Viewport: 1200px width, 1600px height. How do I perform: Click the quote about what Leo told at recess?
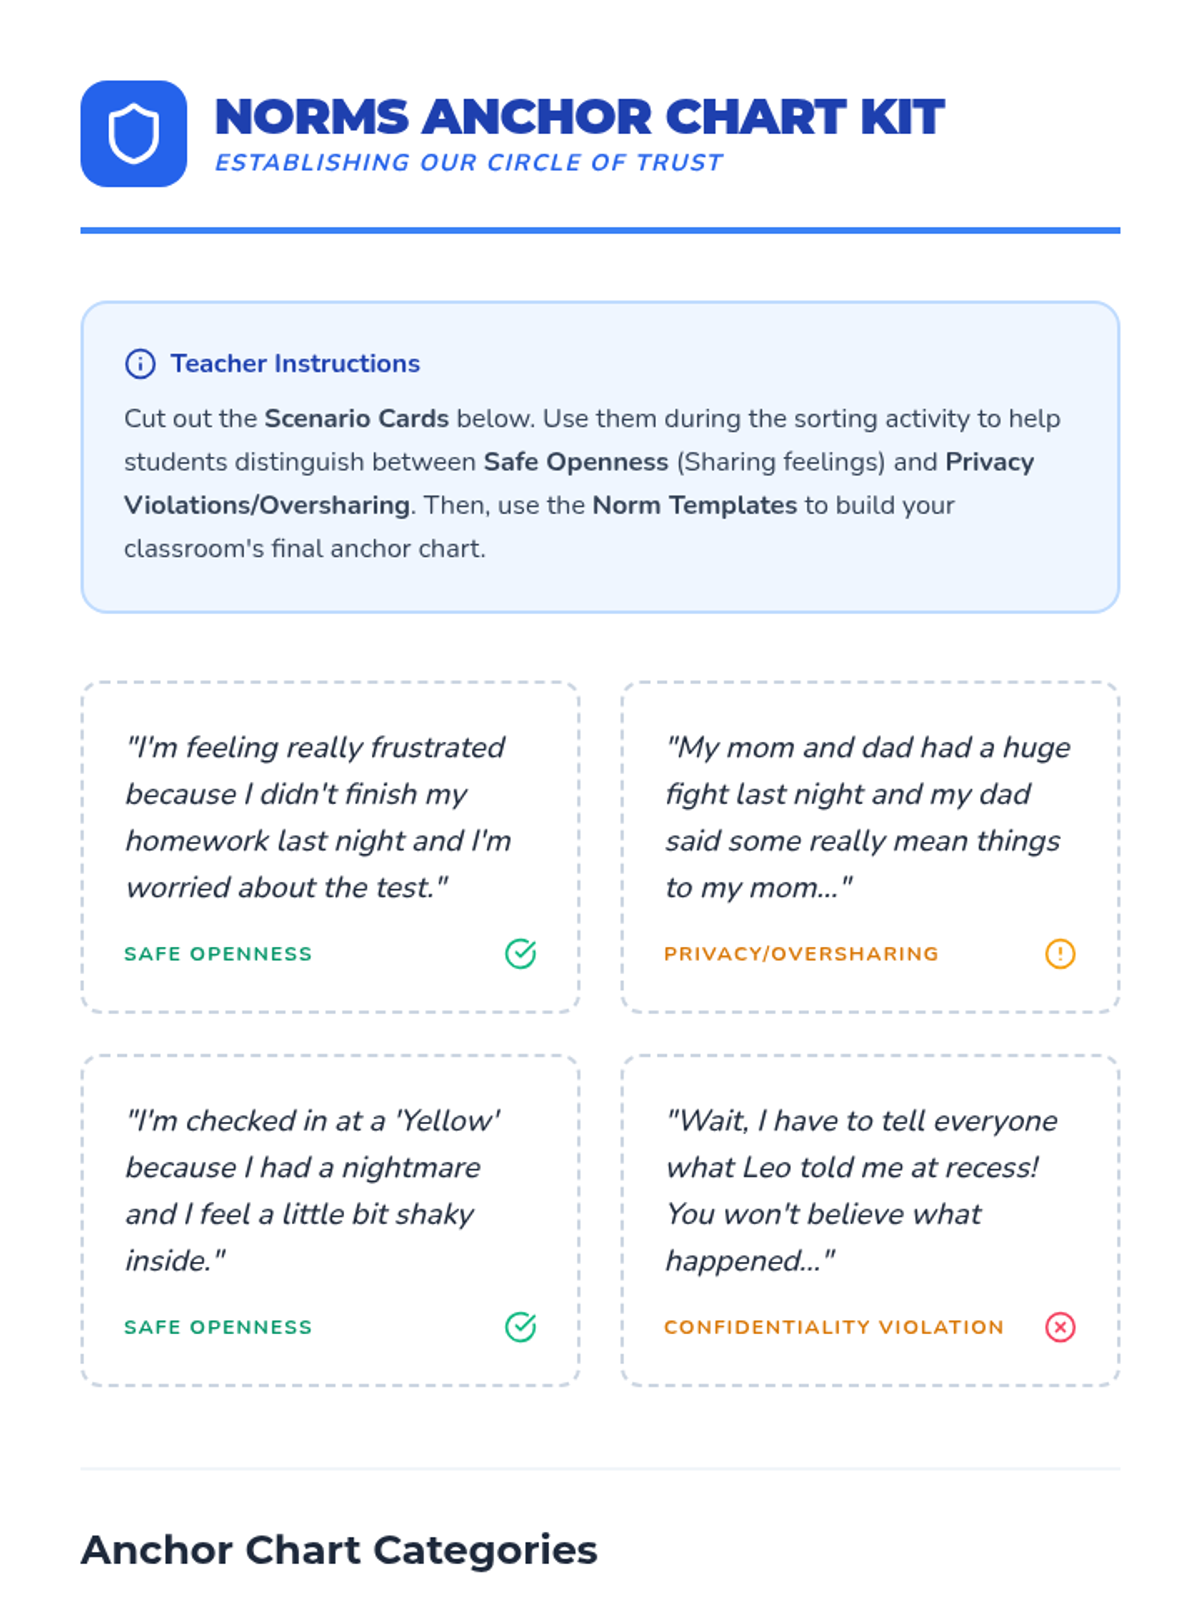point(861,1190)
